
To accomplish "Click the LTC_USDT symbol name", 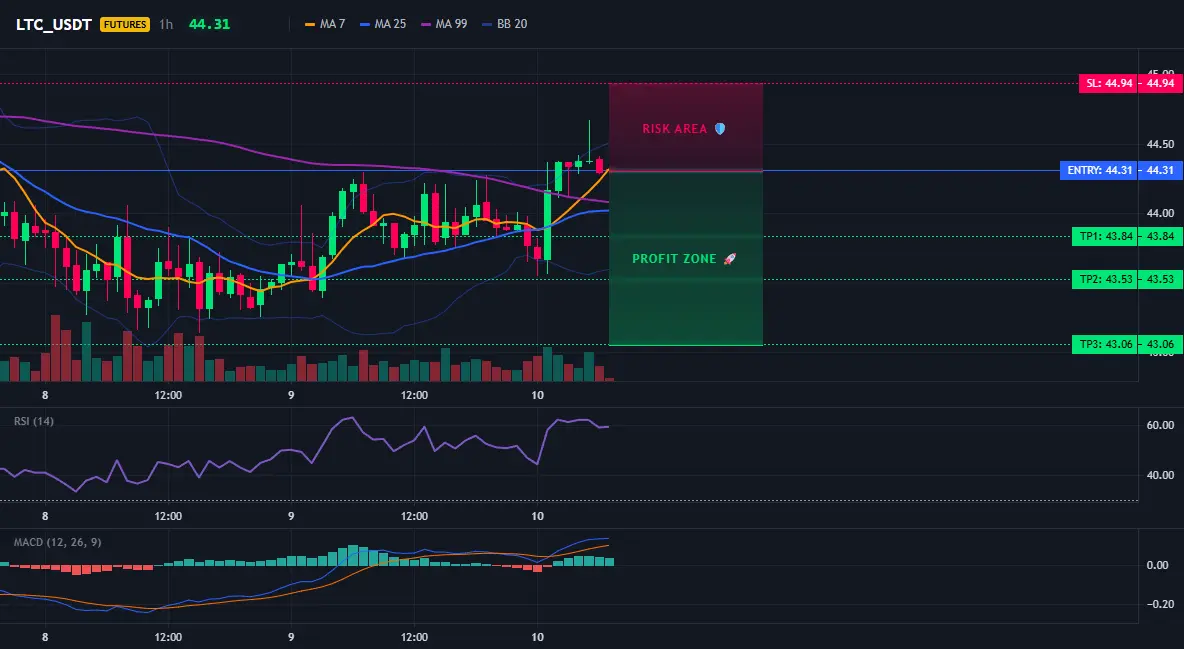I will (x=54, y=24).
